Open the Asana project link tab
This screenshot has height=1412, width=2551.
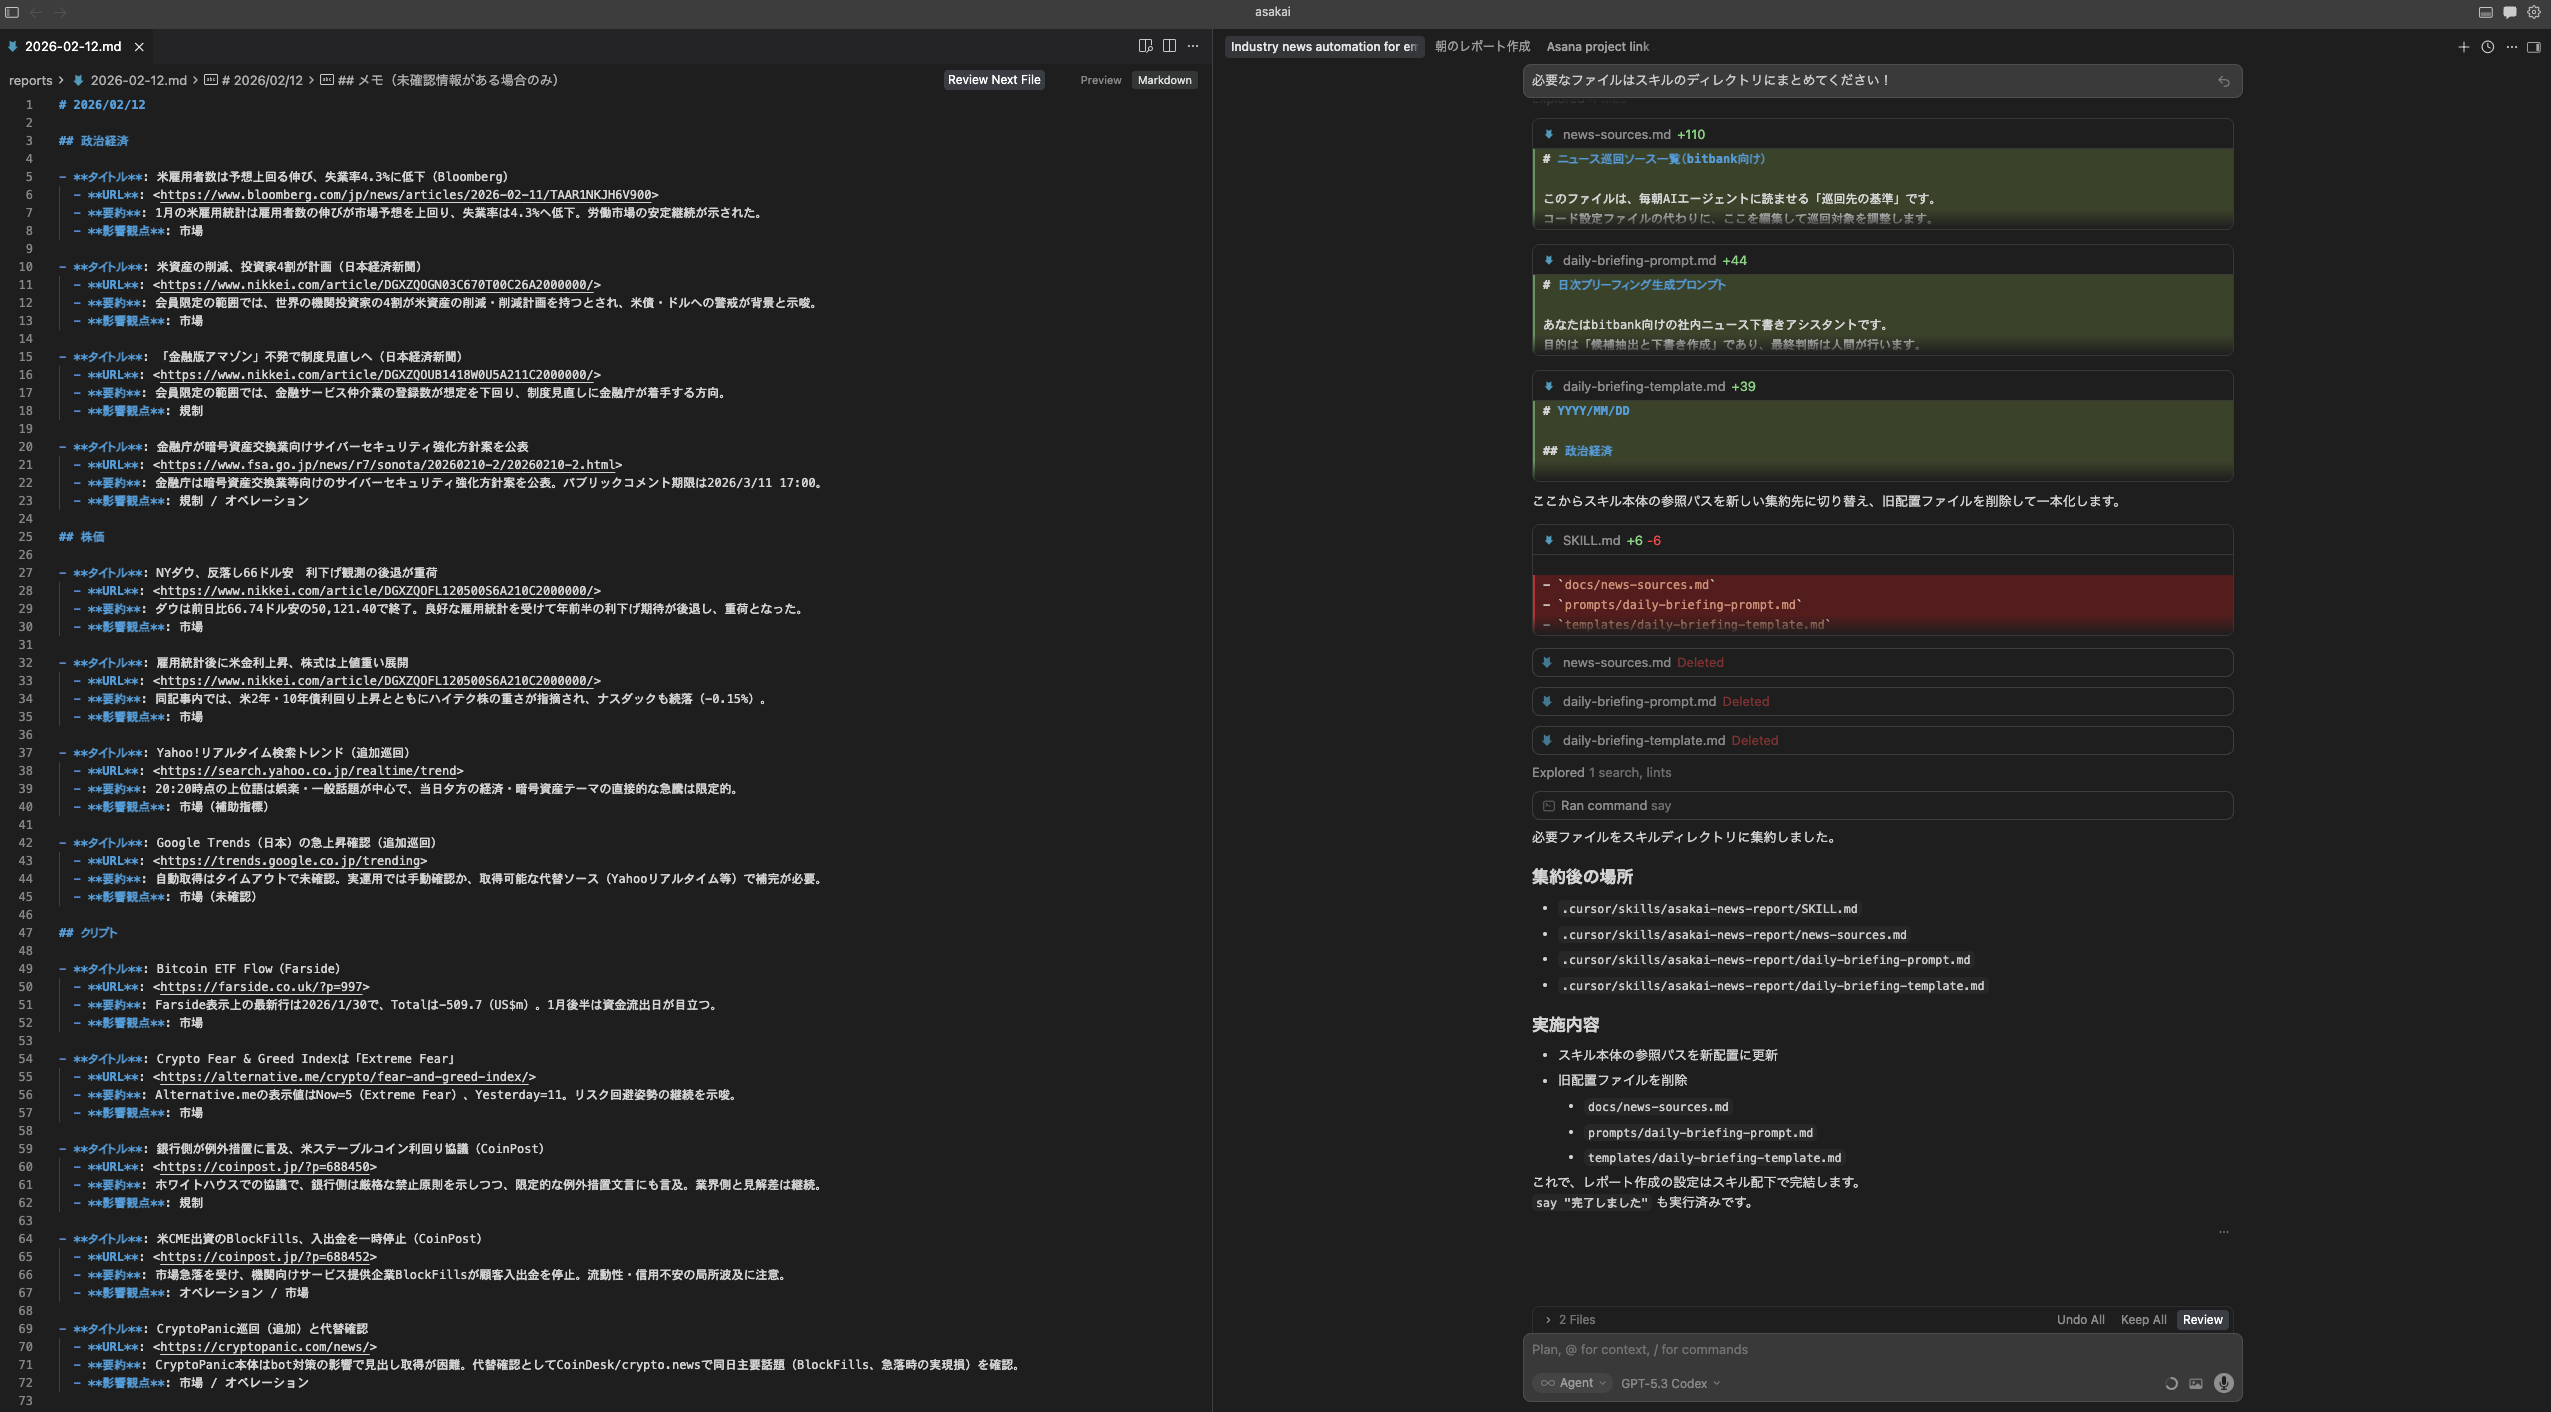click(1597, 47)
